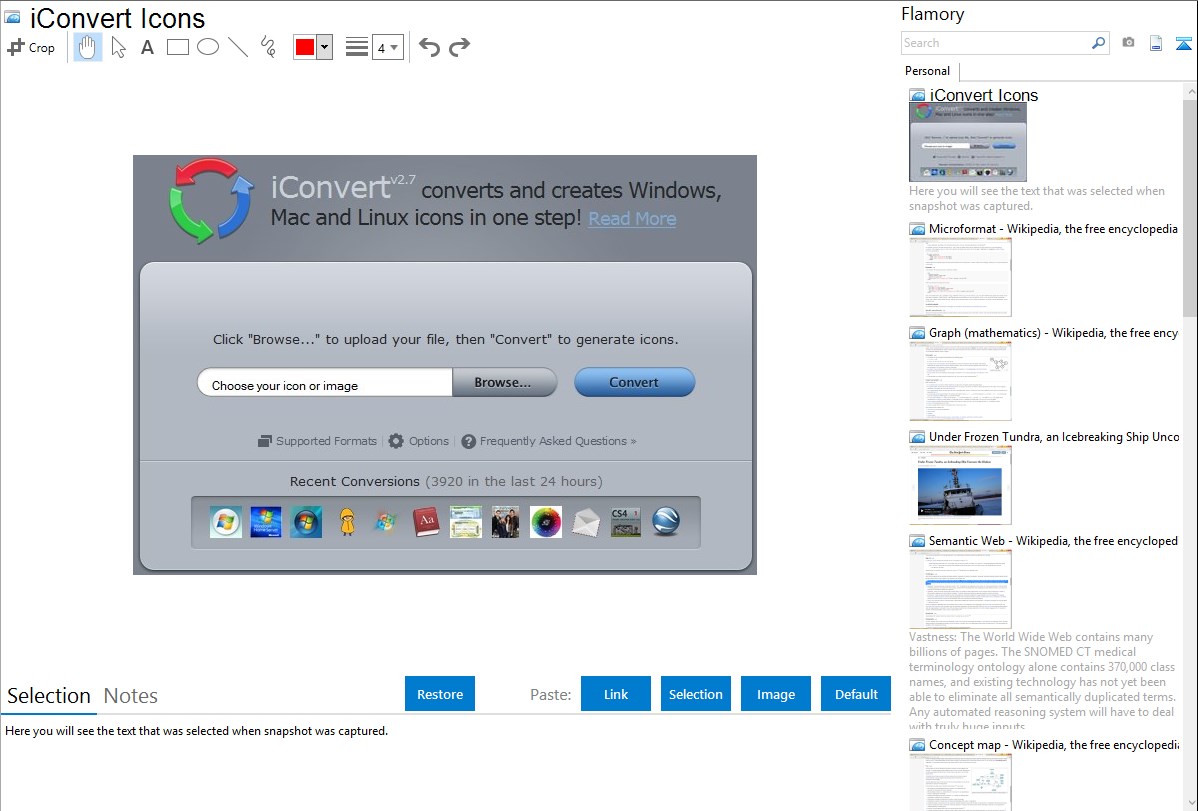The image size is (1198, 811).
Task: Click the snapshot list scroll up arrow
Action: (1191, 91)
